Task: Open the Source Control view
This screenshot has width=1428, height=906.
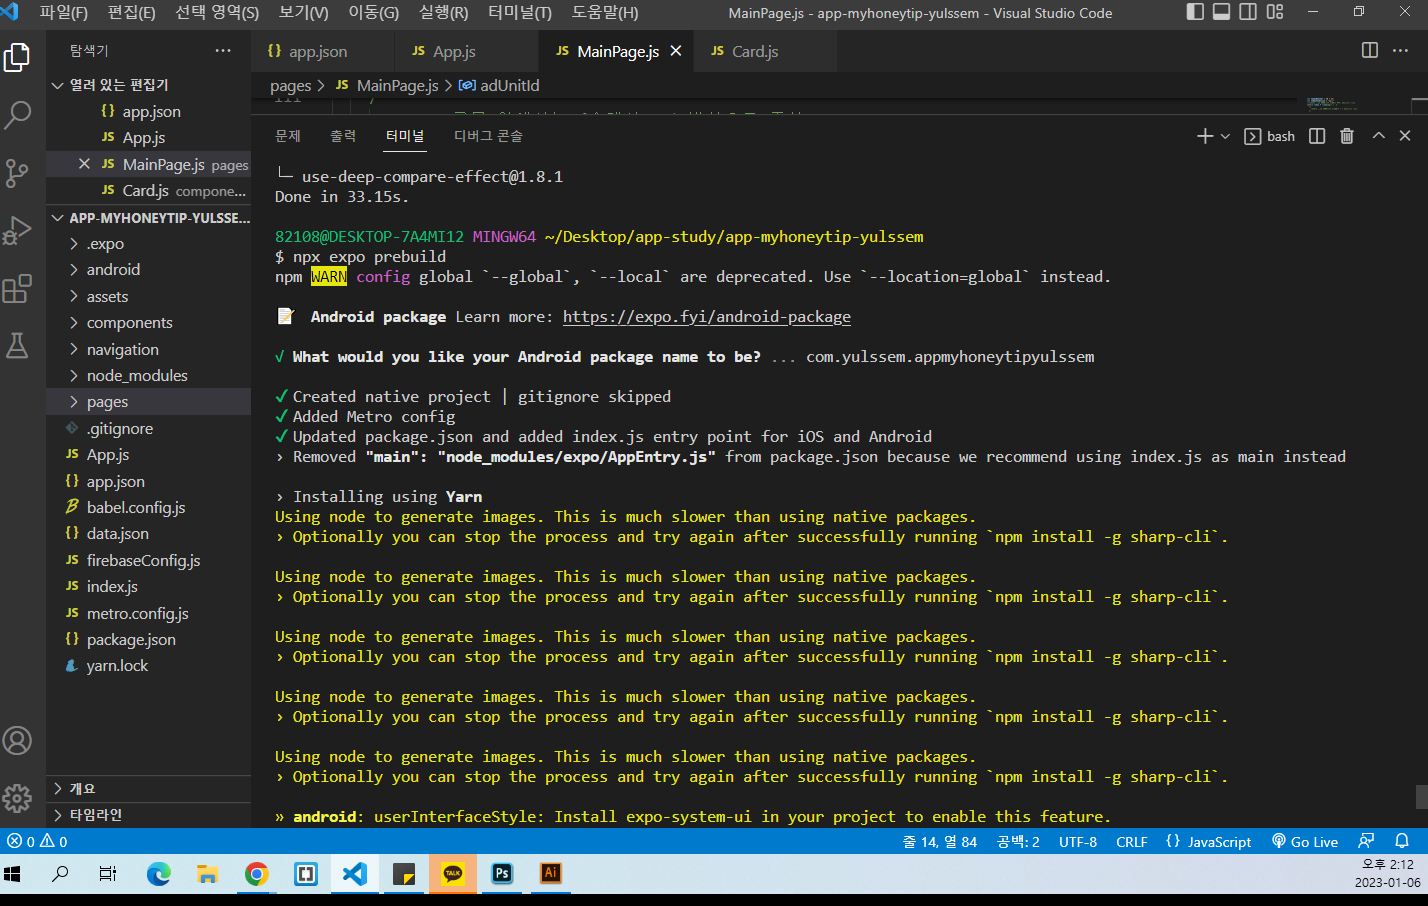Action: coord(18,173)
